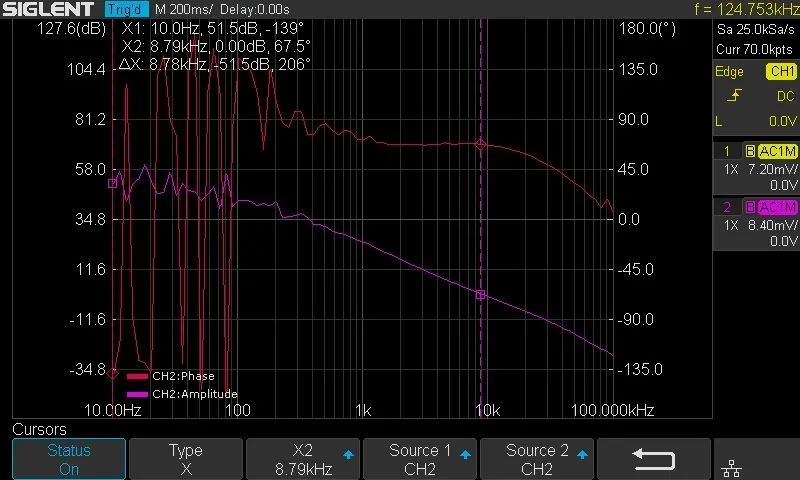Viewport: 800px width, 480px height.
Task: Click the Delay:0.00s readout
Action: click(255, 9)
